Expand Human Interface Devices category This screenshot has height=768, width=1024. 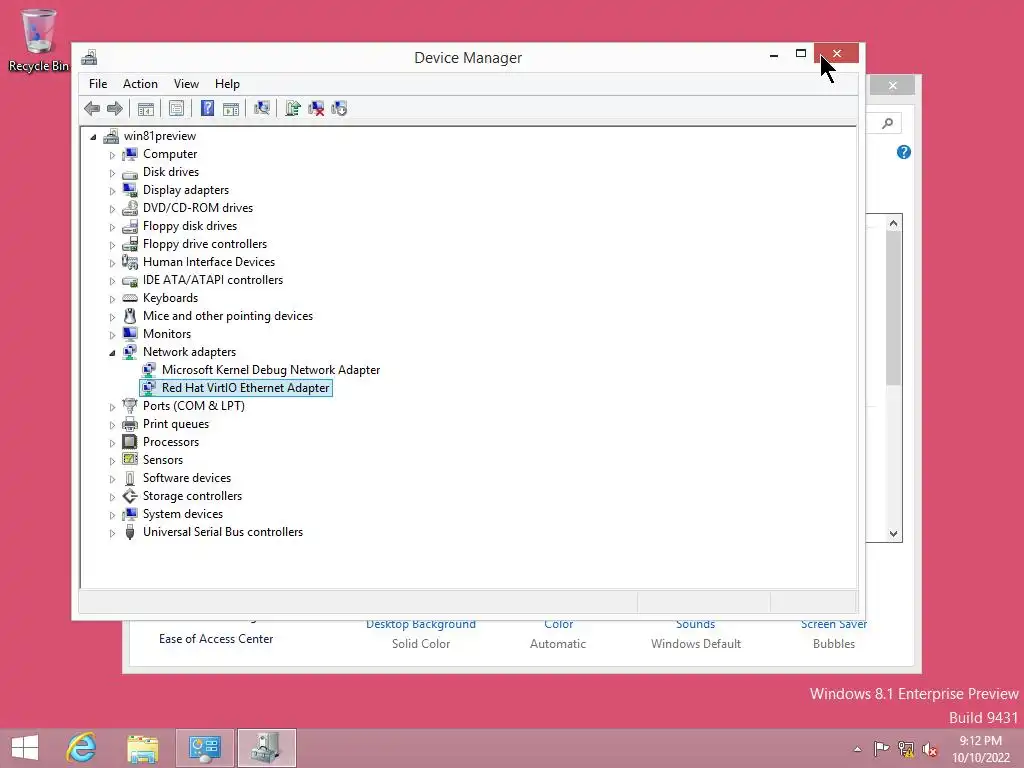pyautogui.click(x=112, y=263)
